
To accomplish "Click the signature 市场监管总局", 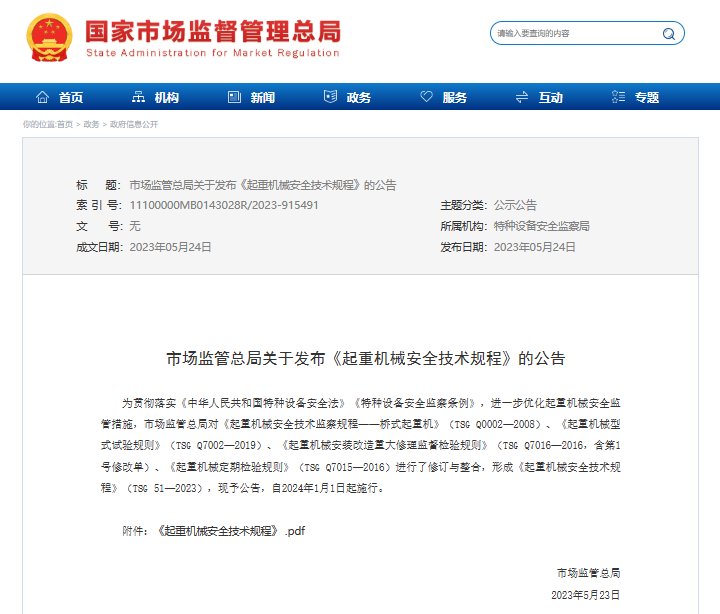I will (x=589, y=573).
